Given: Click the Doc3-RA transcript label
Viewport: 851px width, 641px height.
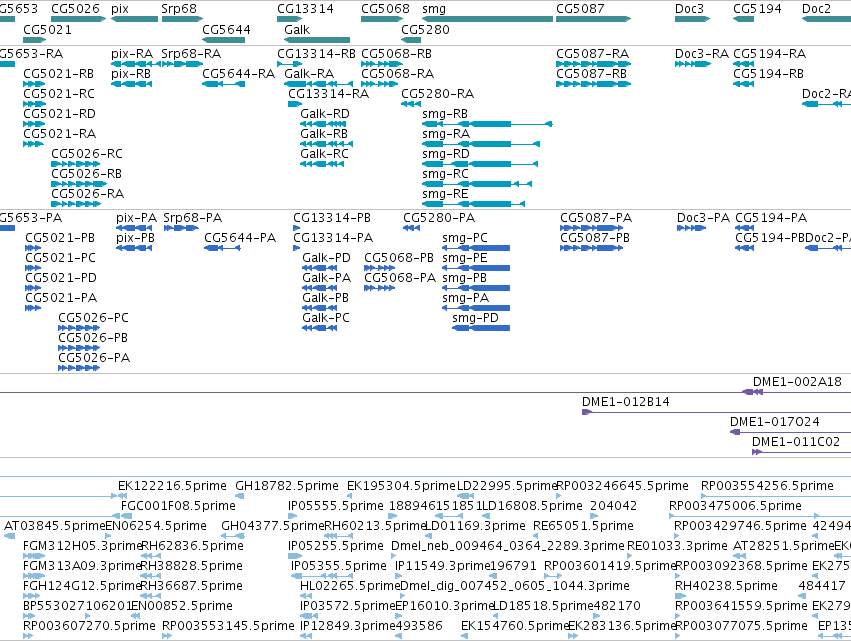Looking at the screenshot, I should tap(702, 54).
